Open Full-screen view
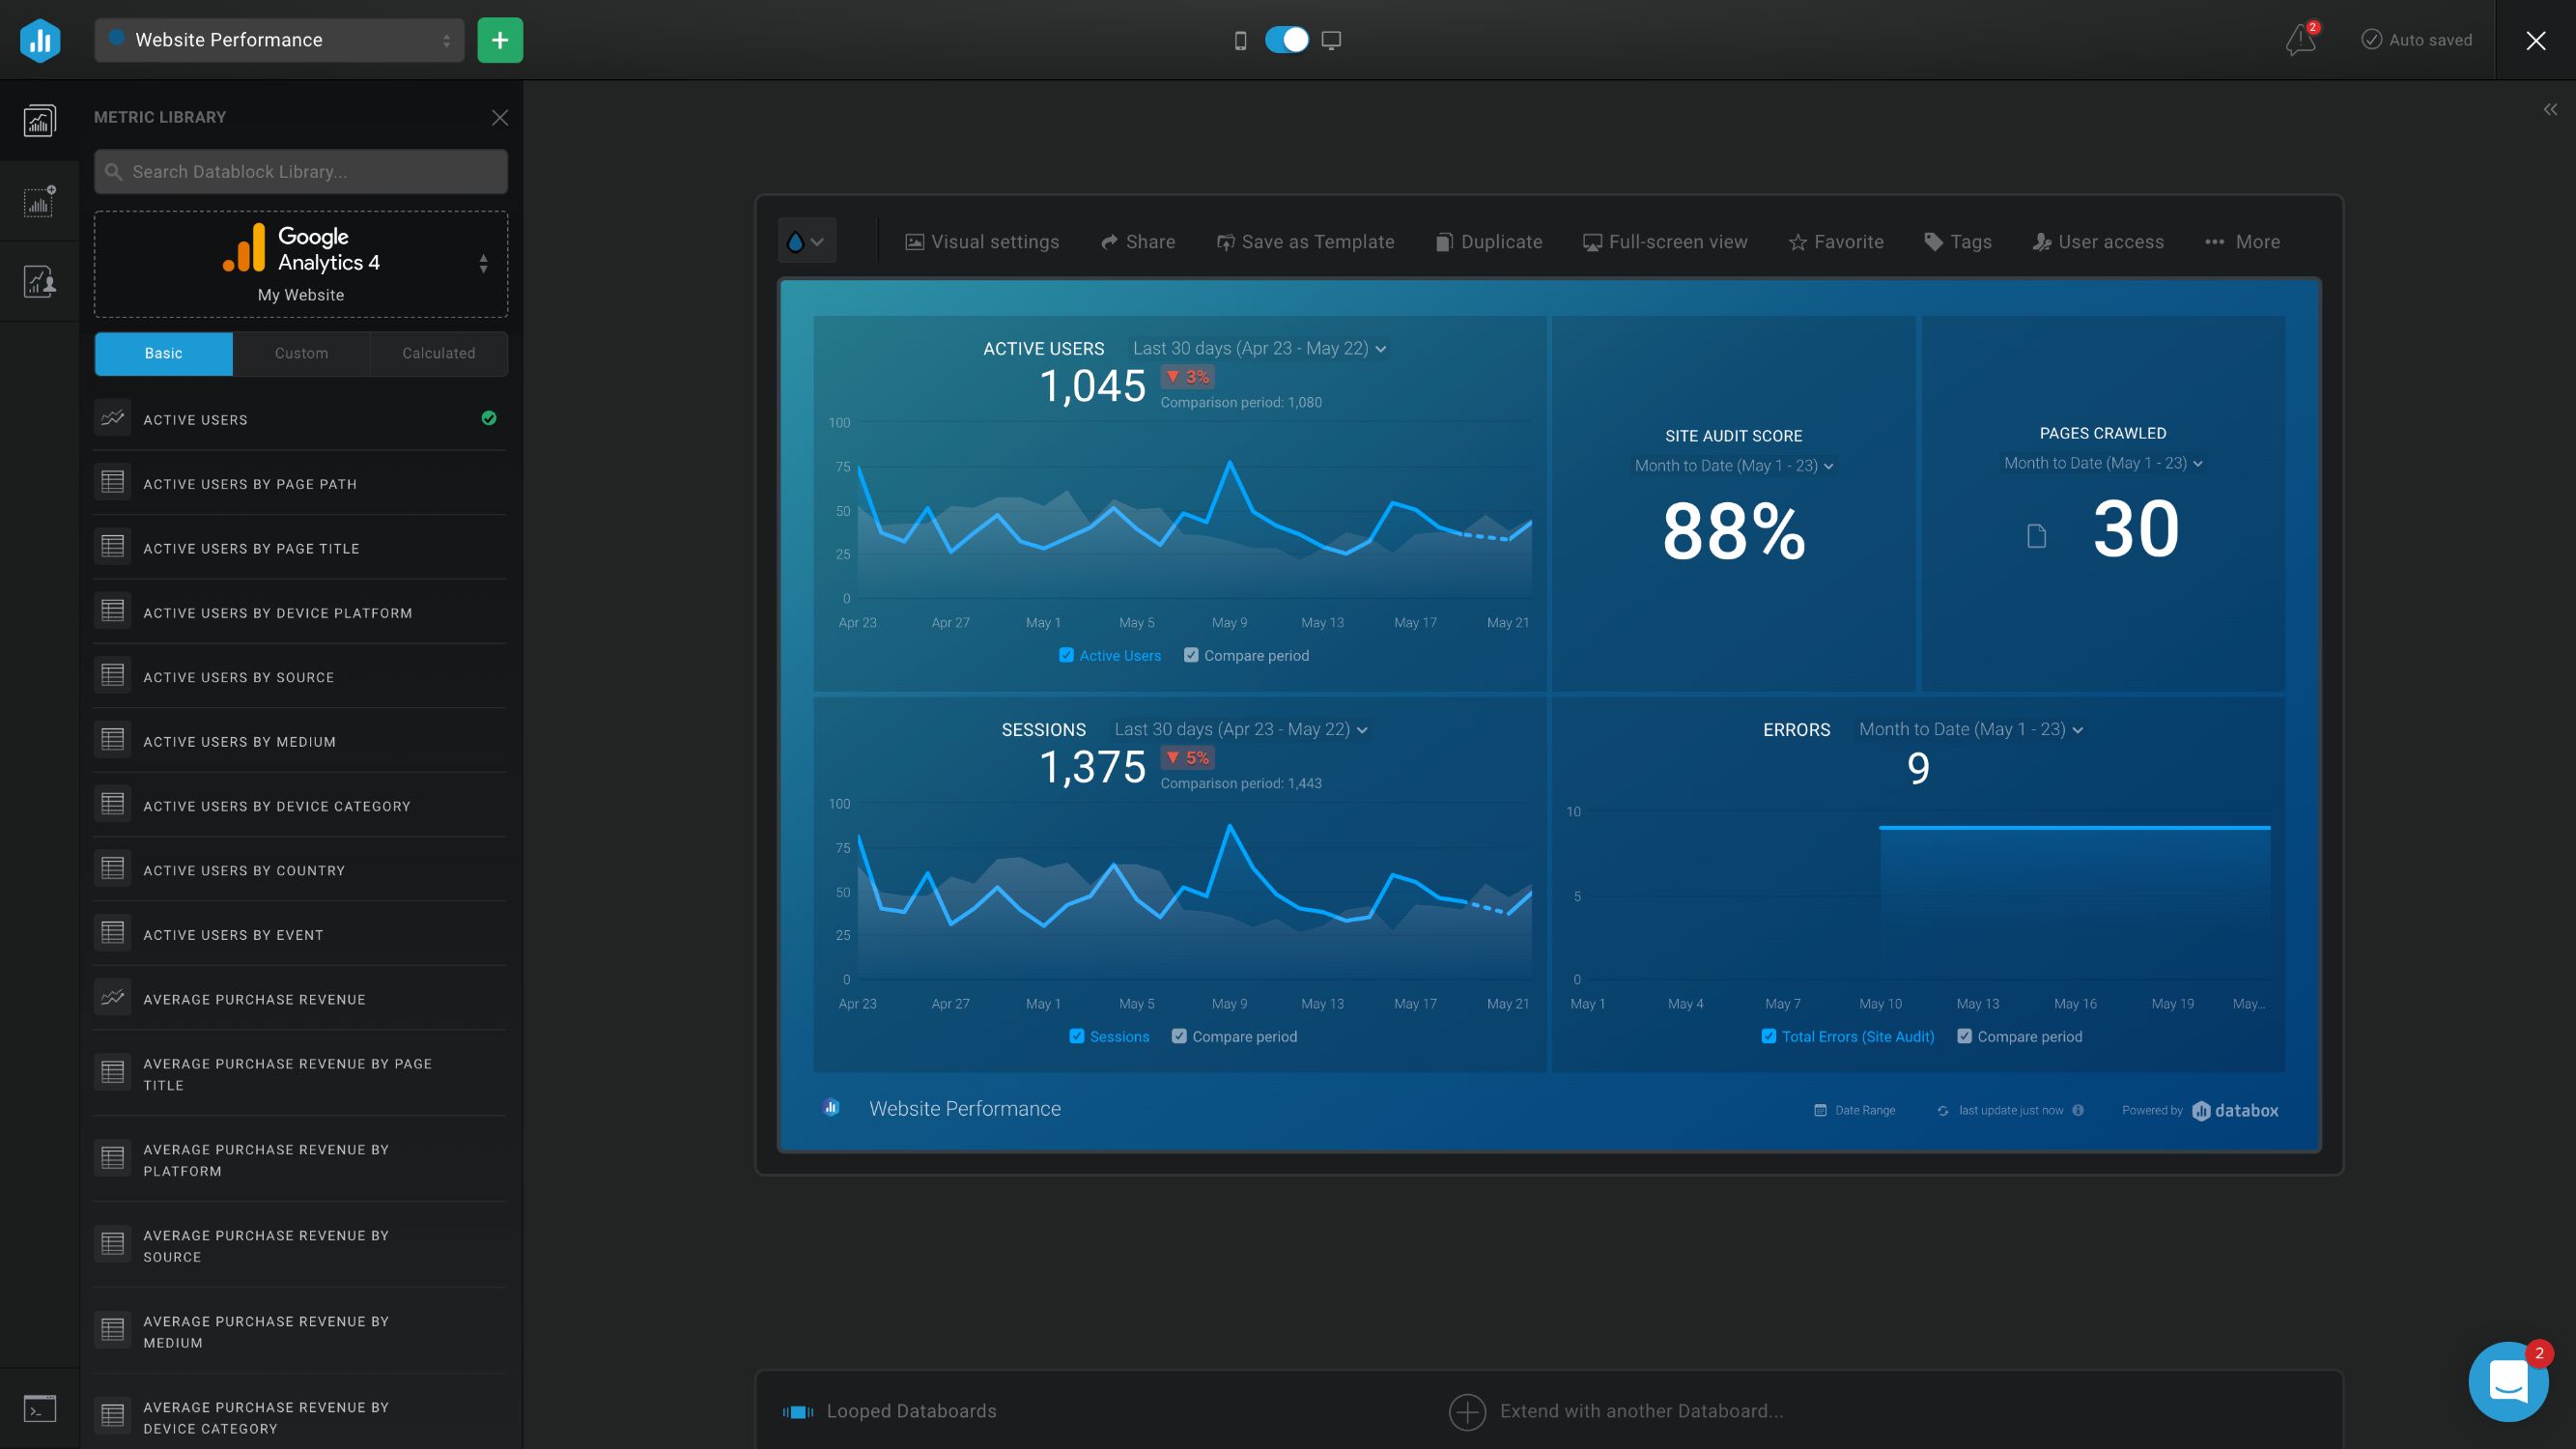Image resolution: width=2576 pixels, height=1449 pixels. pyautogui.click(x=1665, y=241)
